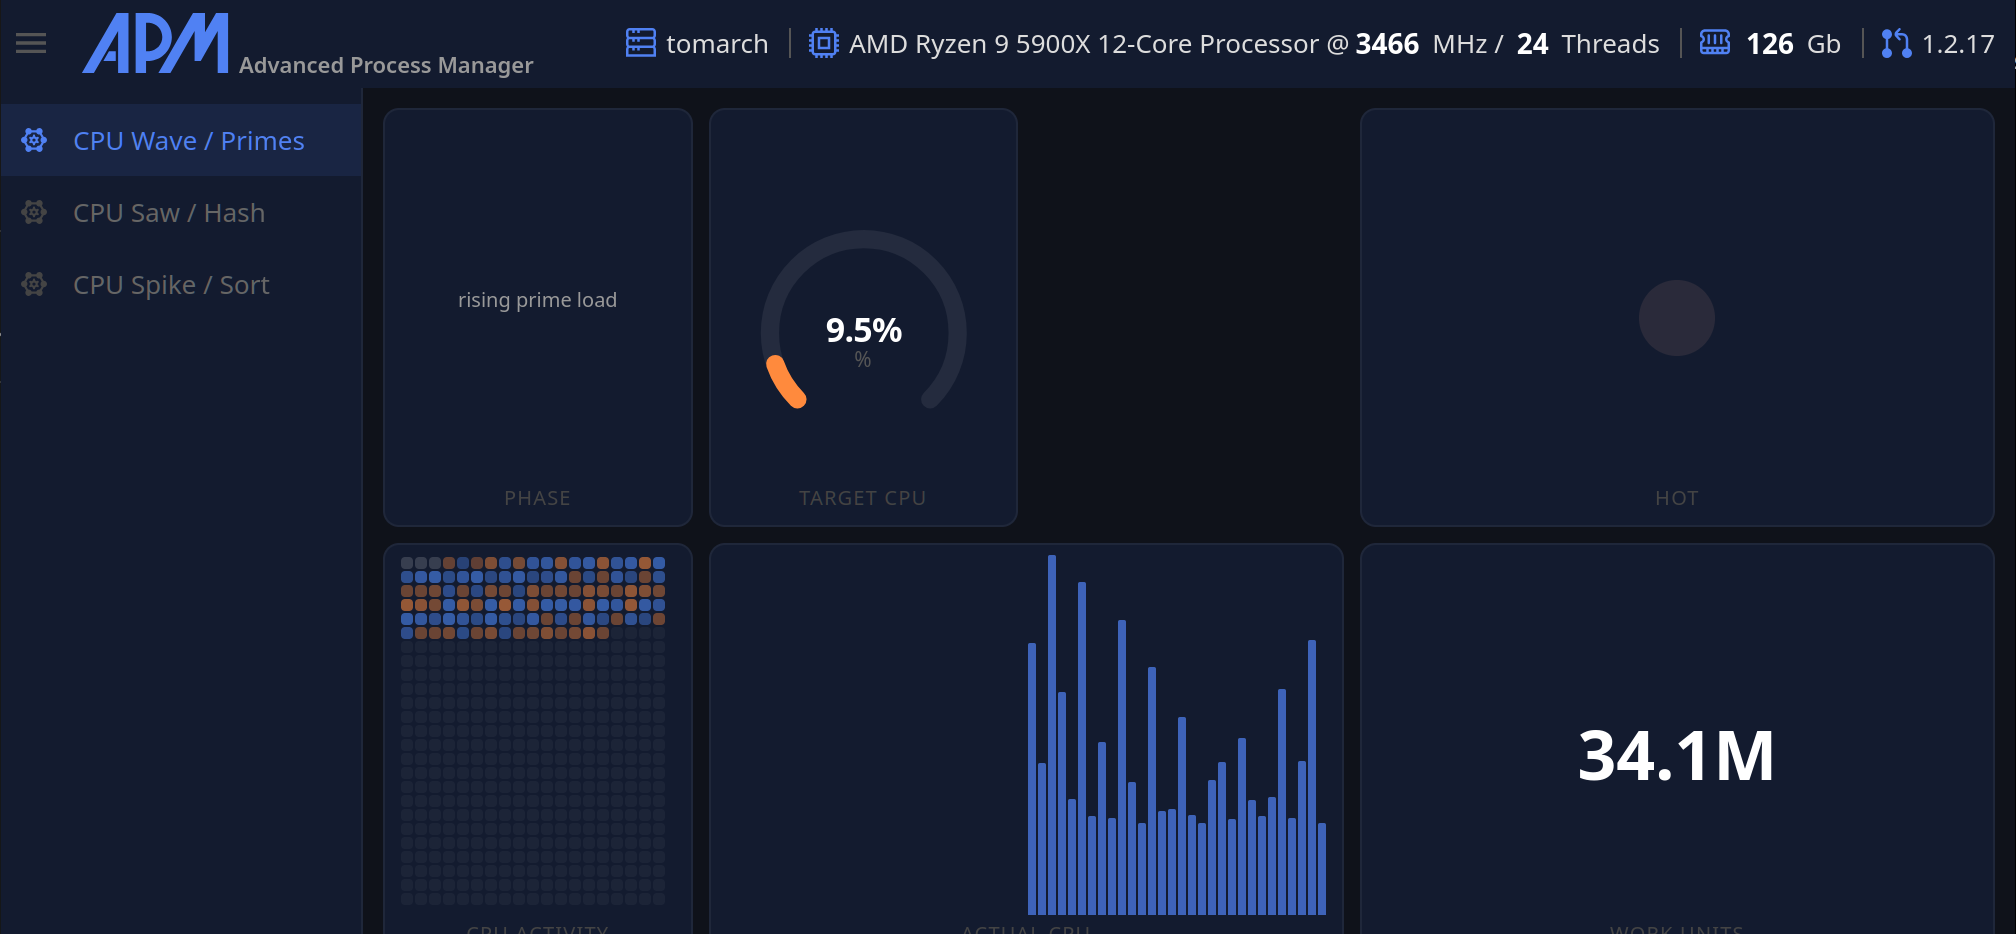
Task: Click the version branch icon beside 1.2.17
Action: (x=1895, y=43)
